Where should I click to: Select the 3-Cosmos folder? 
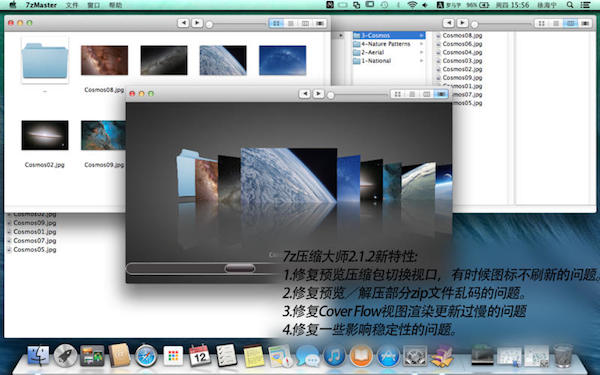tap(389, 35)
